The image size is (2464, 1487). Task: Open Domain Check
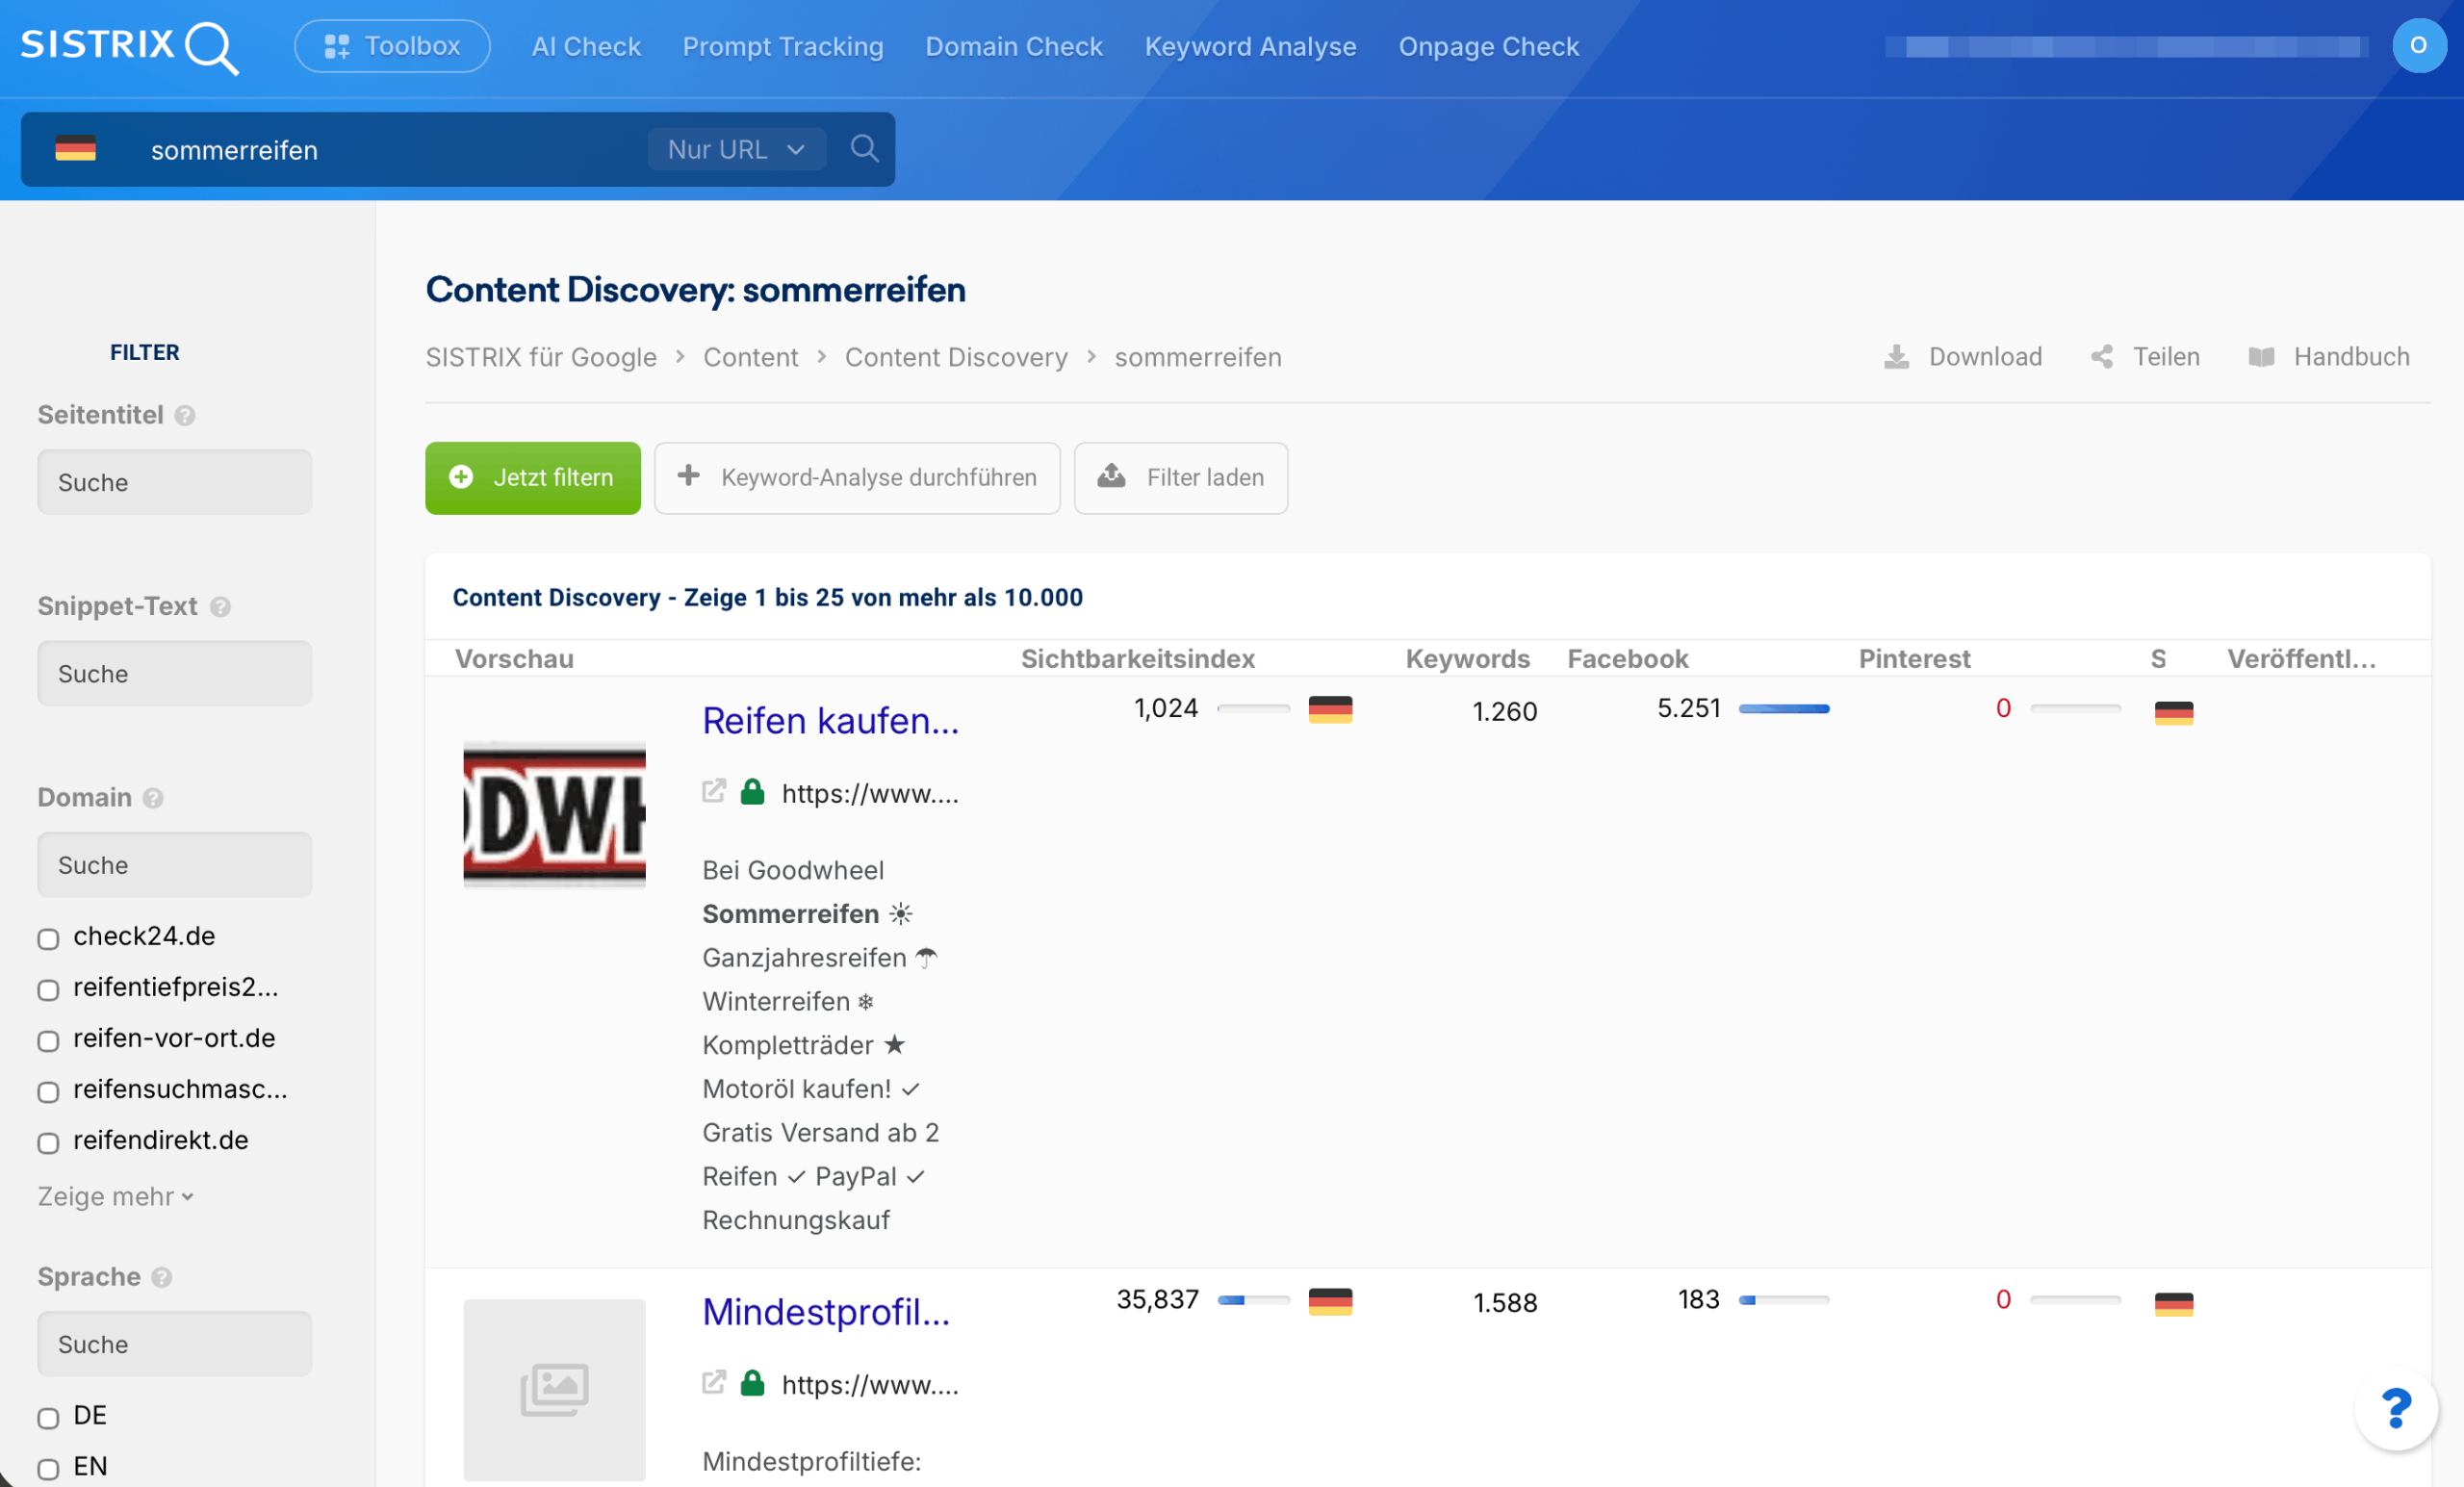(x=1014, y=47)
